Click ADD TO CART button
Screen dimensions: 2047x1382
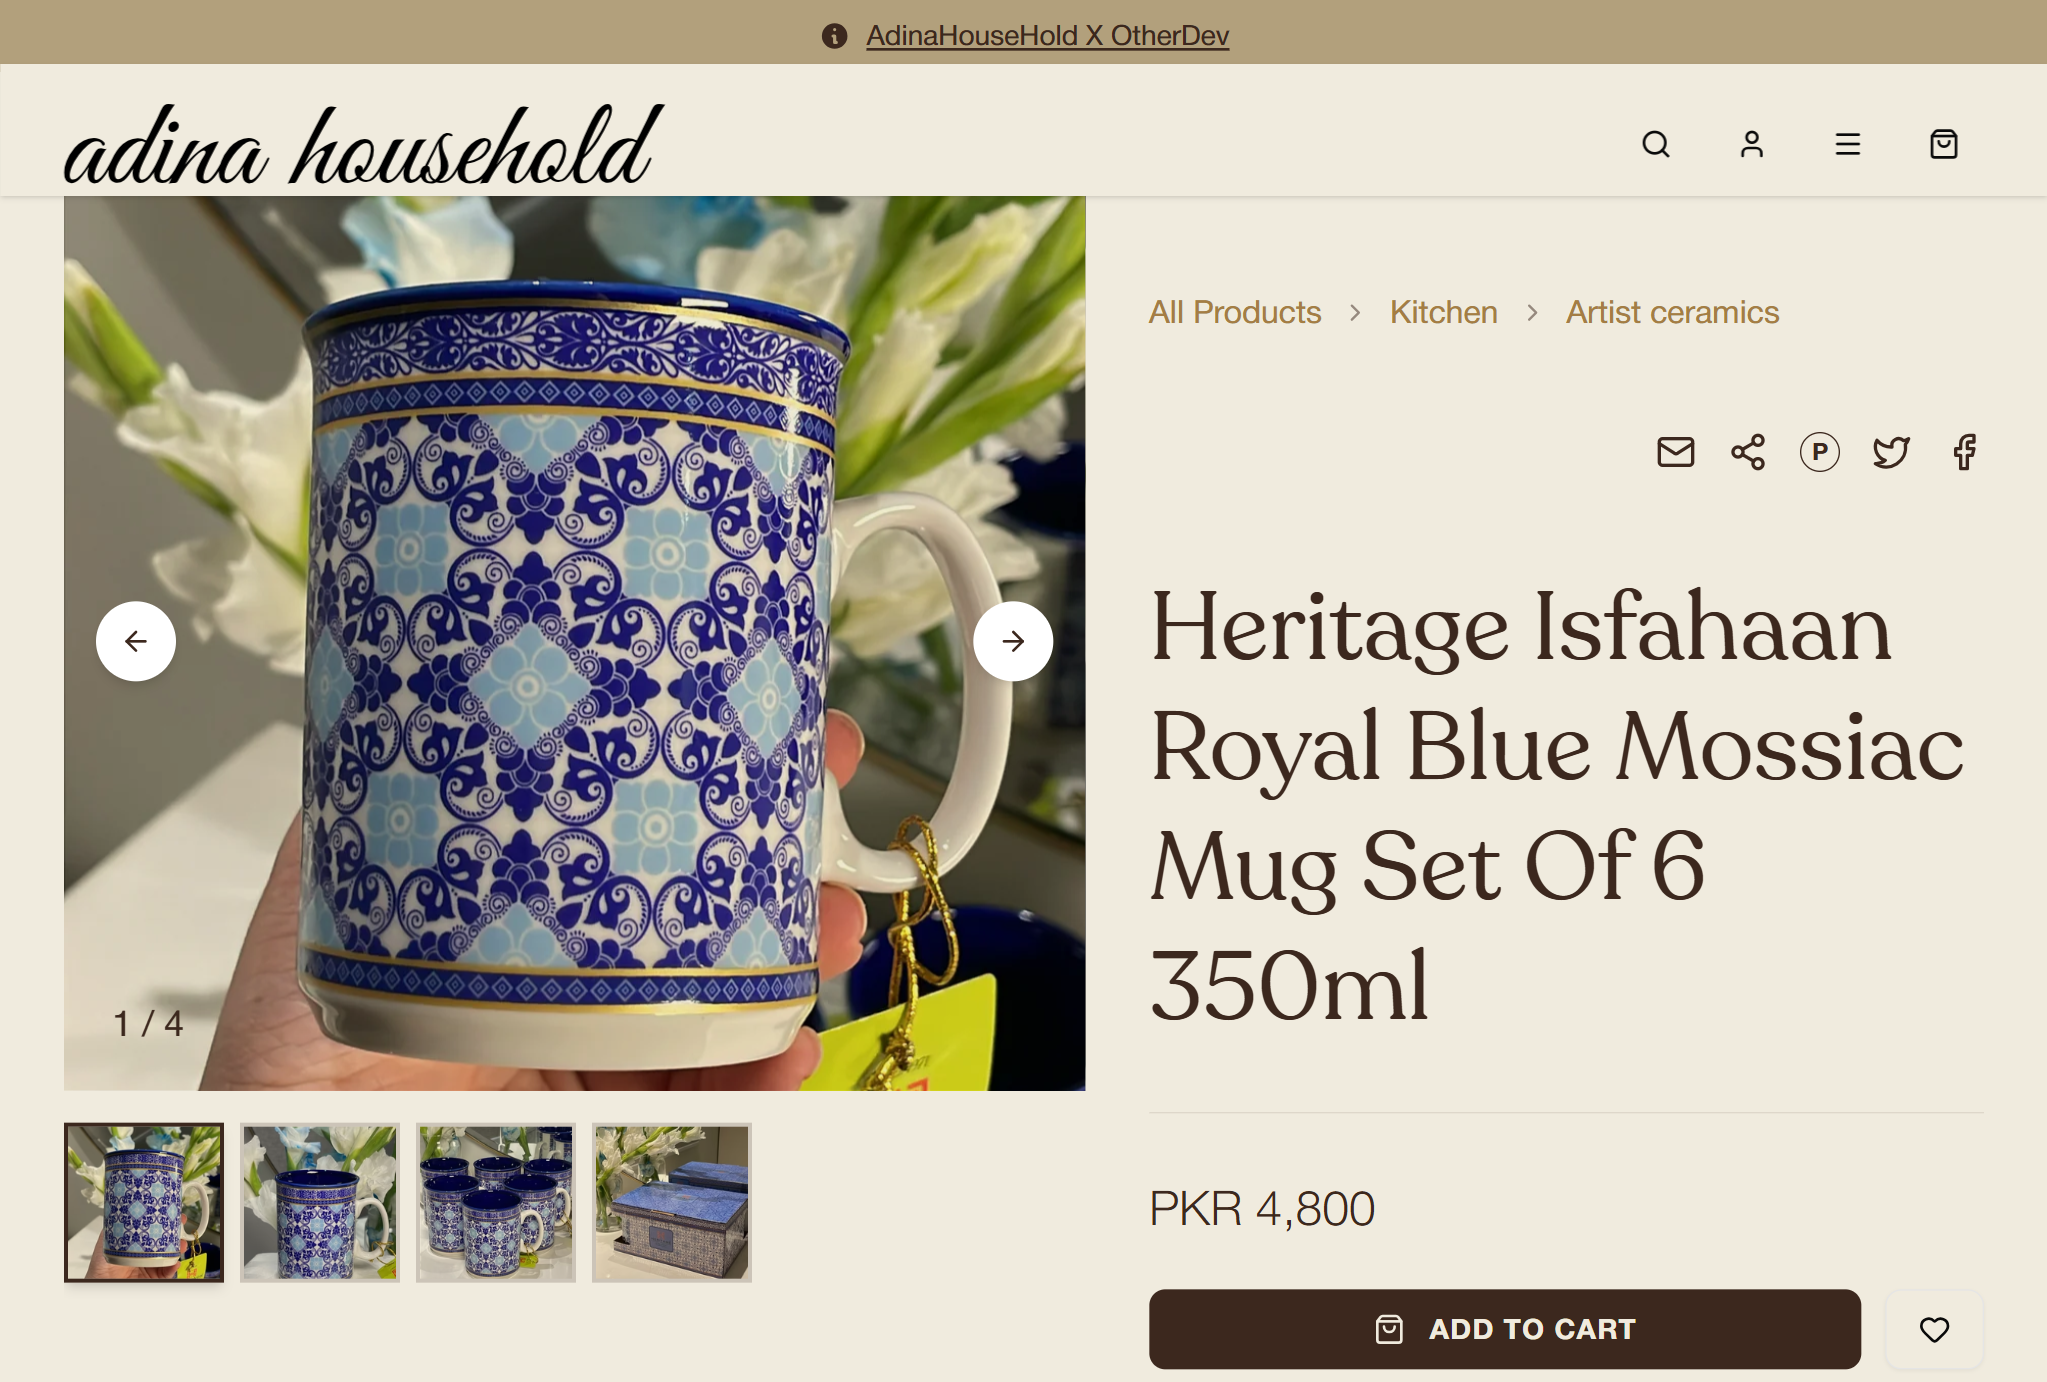pyautogui.click(x=1504, y=1329)
